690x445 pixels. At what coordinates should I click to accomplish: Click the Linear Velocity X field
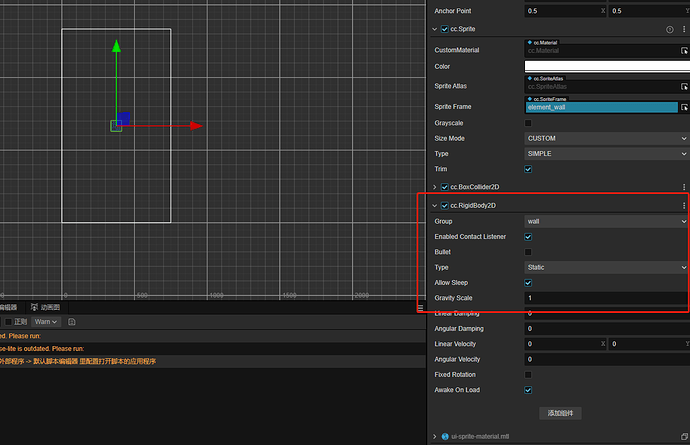(x=565, y=344)
